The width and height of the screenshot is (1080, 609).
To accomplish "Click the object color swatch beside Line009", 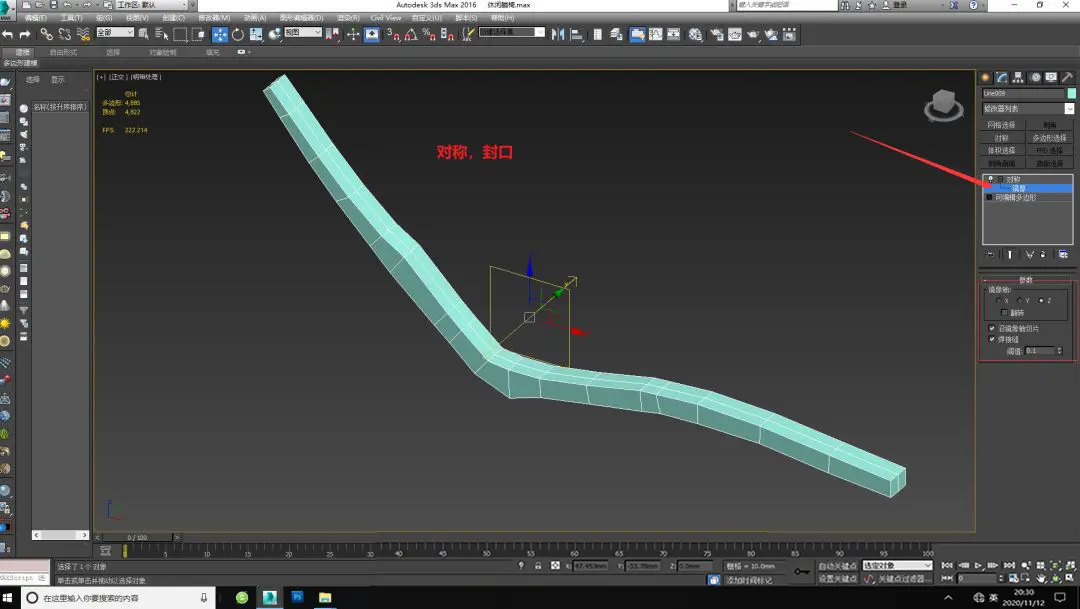I will coord(1071,93).
